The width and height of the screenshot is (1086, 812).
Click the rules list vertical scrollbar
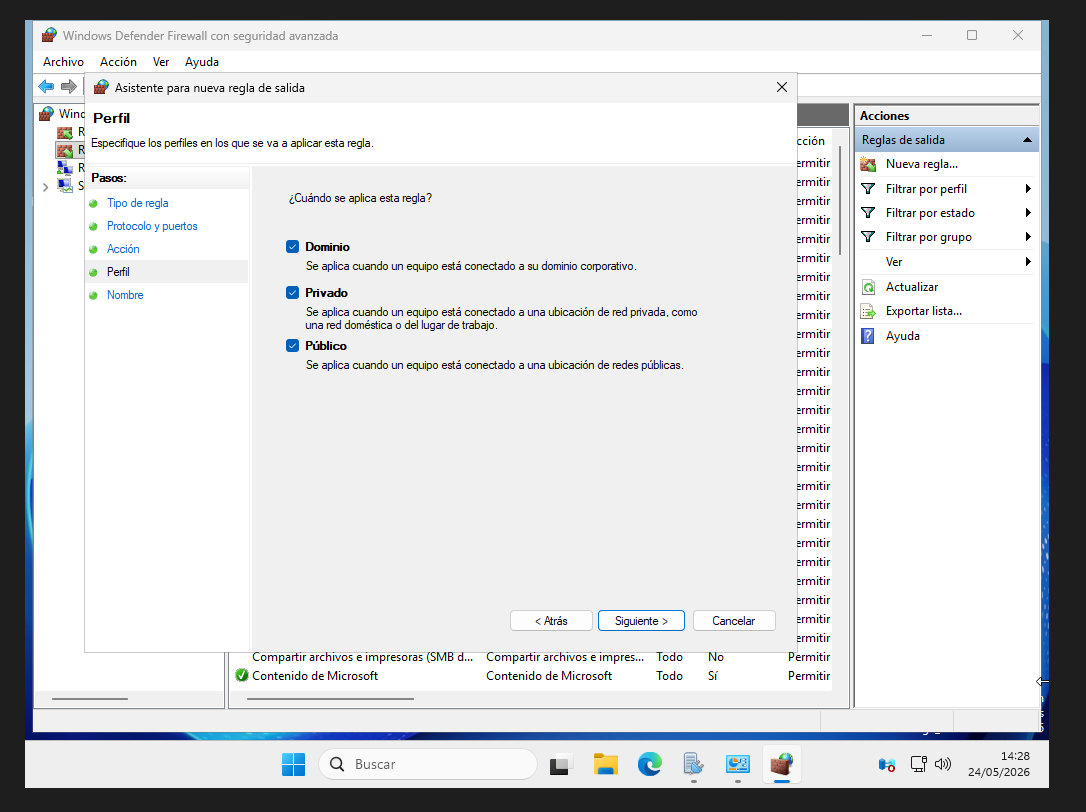click(840, 201)
